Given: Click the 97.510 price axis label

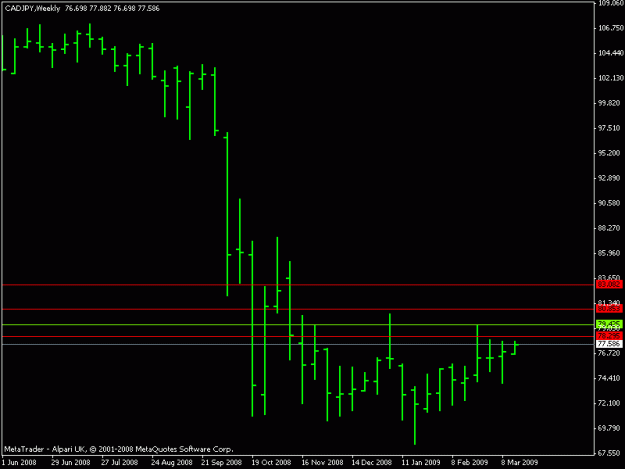Looking at the screenshot, I should (609, 128).
